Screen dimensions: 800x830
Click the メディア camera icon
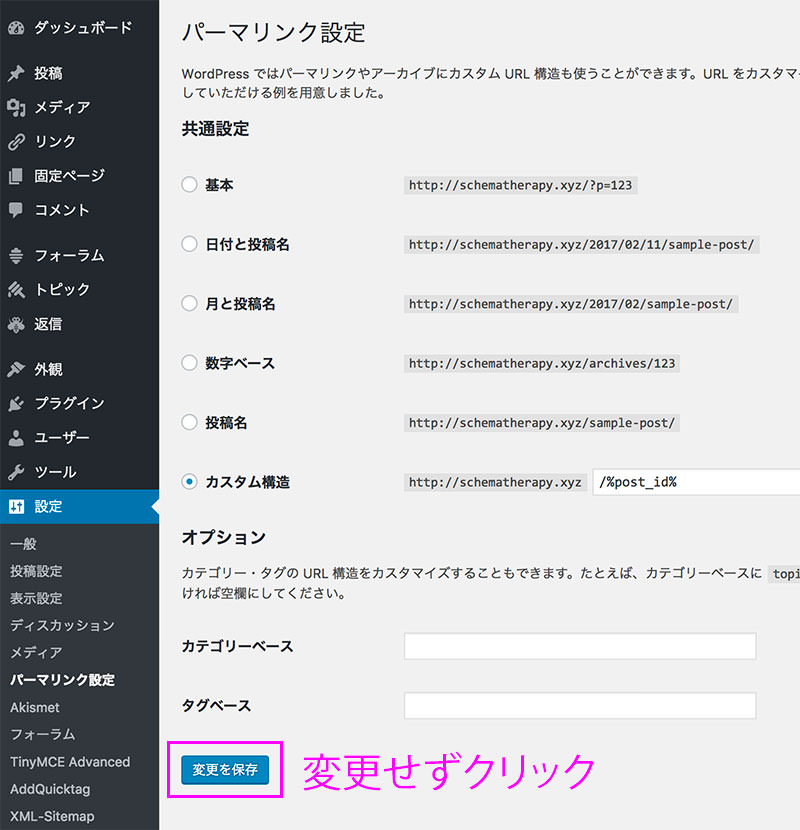click(18, 107)
